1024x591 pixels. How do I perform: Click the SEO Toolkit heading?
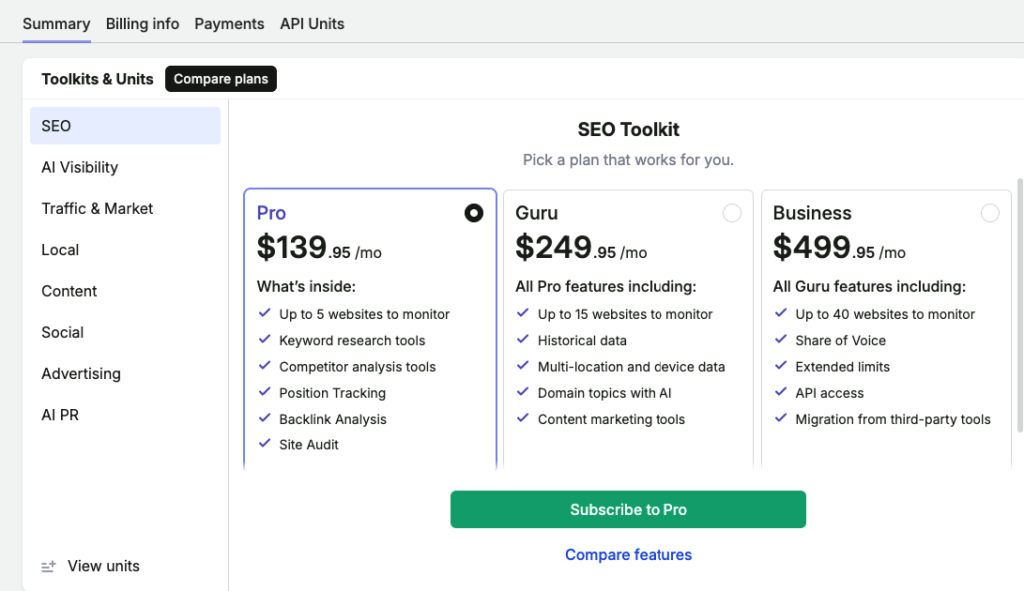(x=628, y=129)
